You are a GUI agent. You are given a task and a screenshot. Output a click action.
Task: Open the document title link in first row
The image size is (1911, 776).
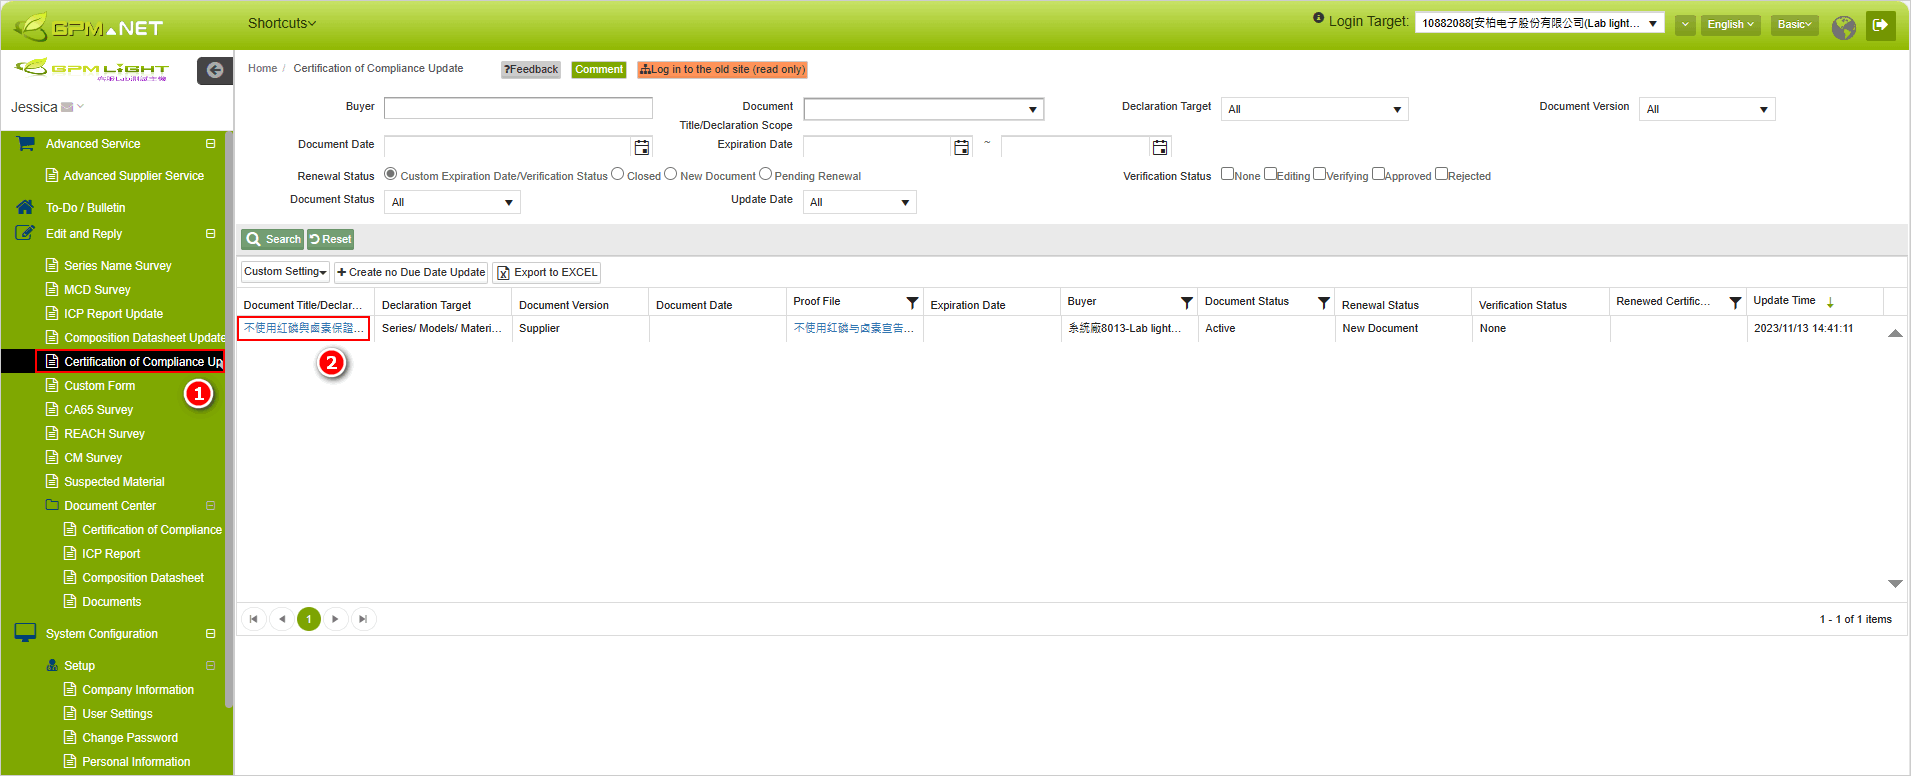303,328
